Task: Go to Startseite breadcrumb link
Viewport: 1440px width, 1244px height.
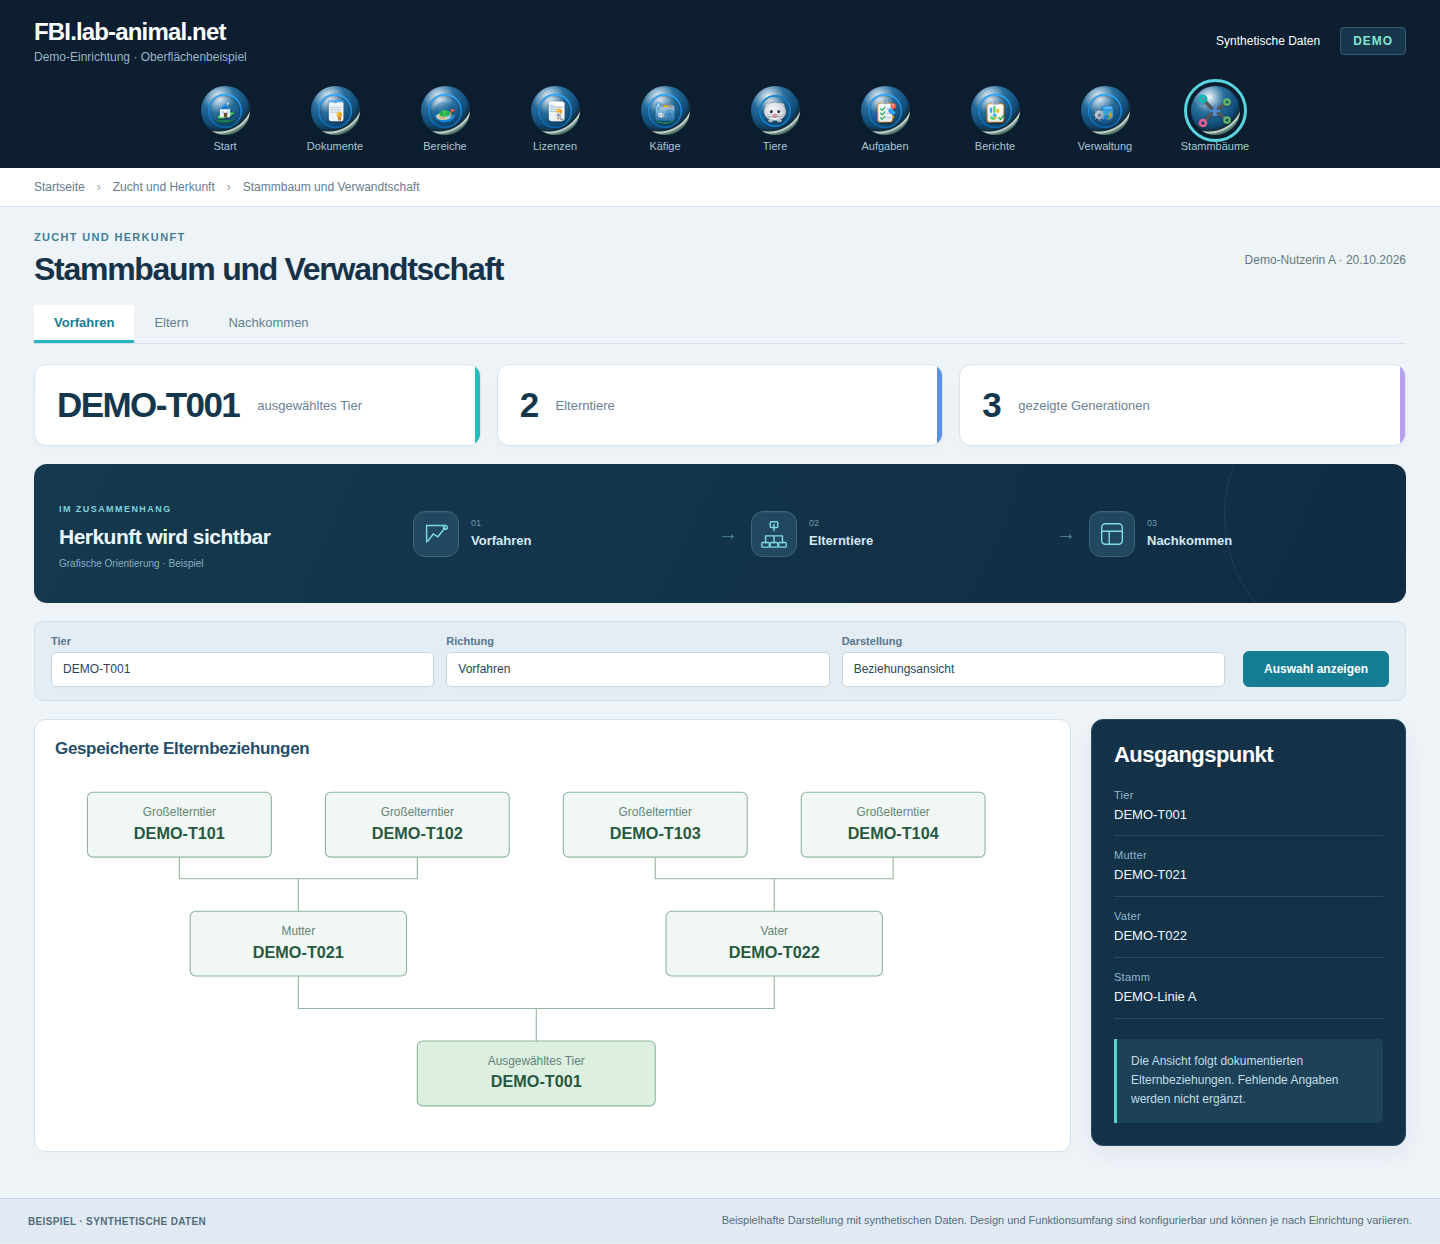Action: pos(59,187)
